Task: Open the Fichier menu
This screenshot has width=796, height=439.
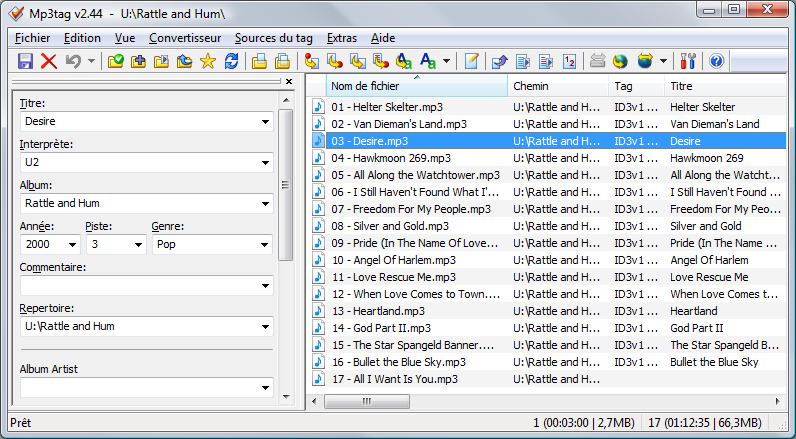Action: pos(32,38)
